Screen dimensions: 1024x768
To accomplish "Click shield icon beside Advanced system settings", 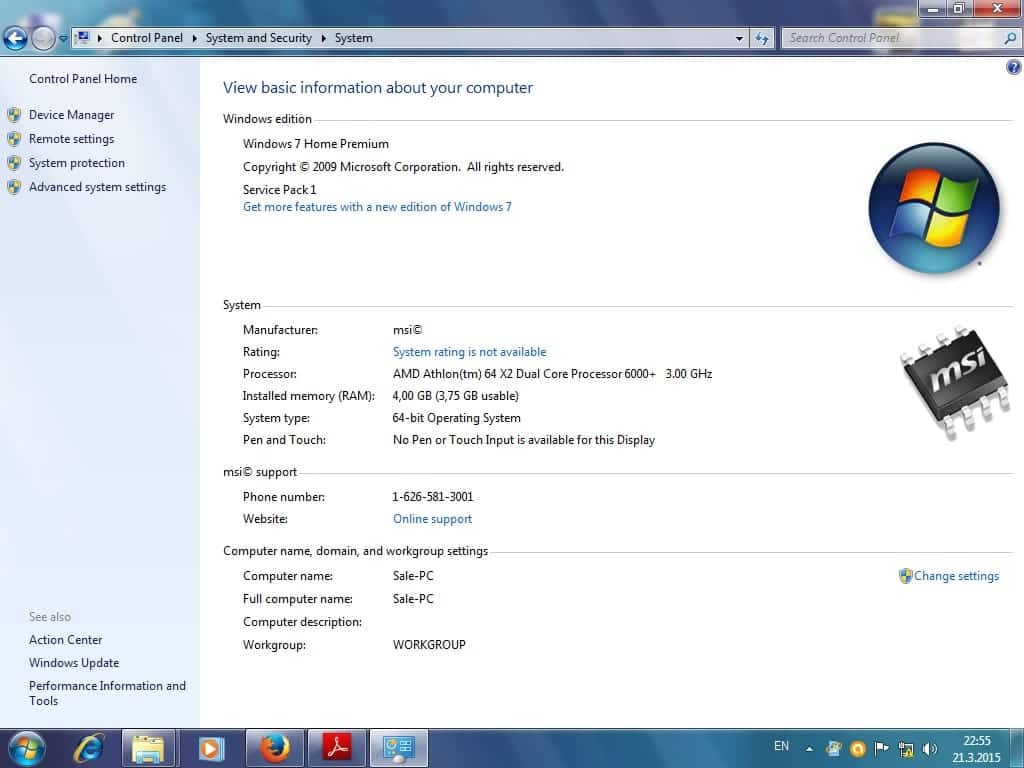I will [x=14, y=187].
